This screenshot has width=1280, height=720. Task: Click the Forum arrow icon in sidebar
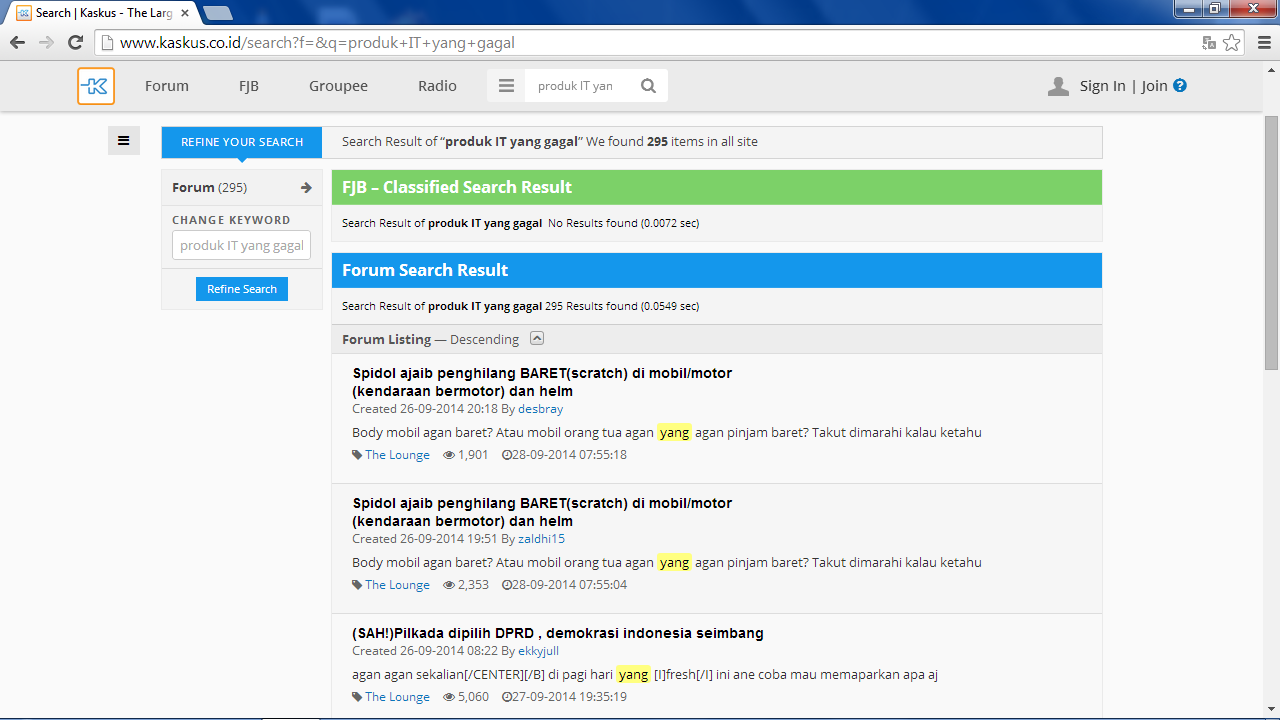click(306, 188)
